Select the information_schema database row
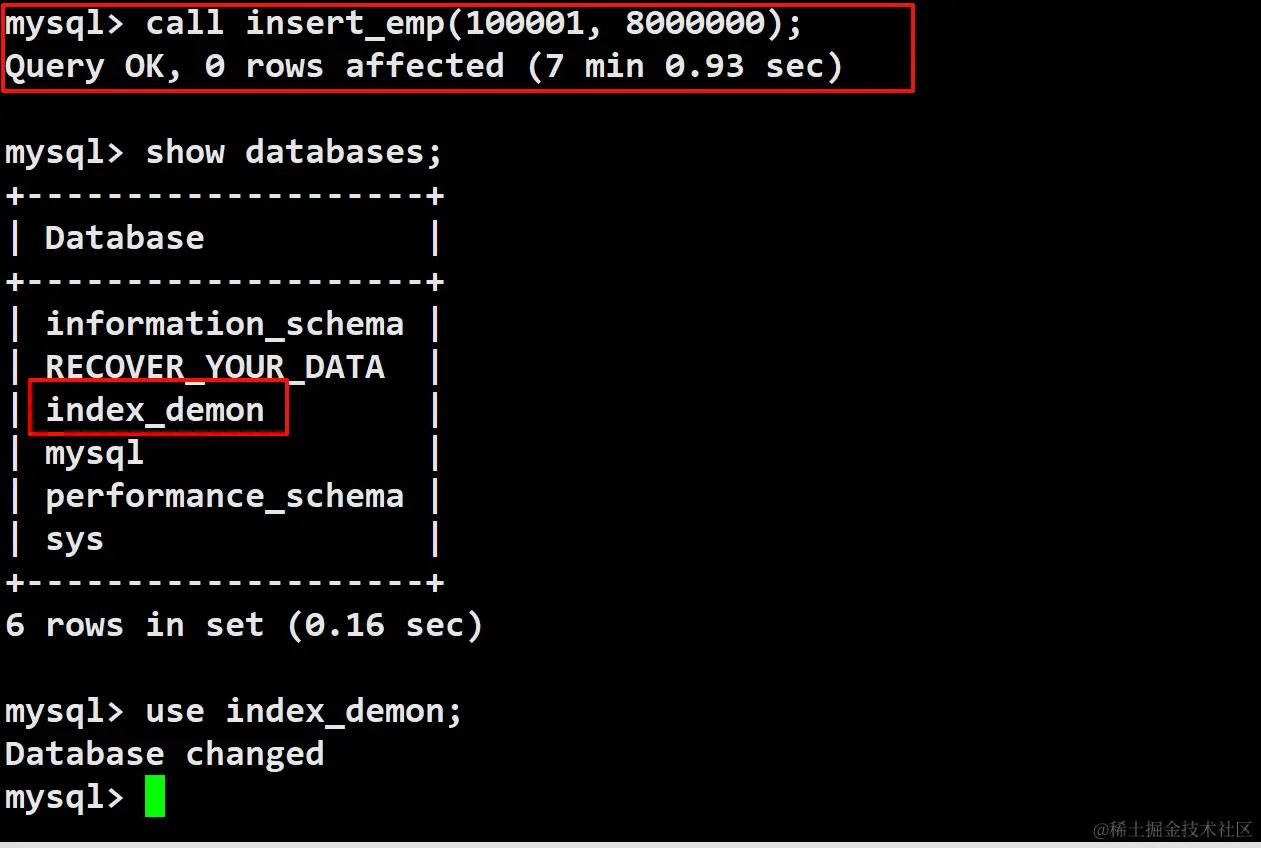 click(224, 324)
